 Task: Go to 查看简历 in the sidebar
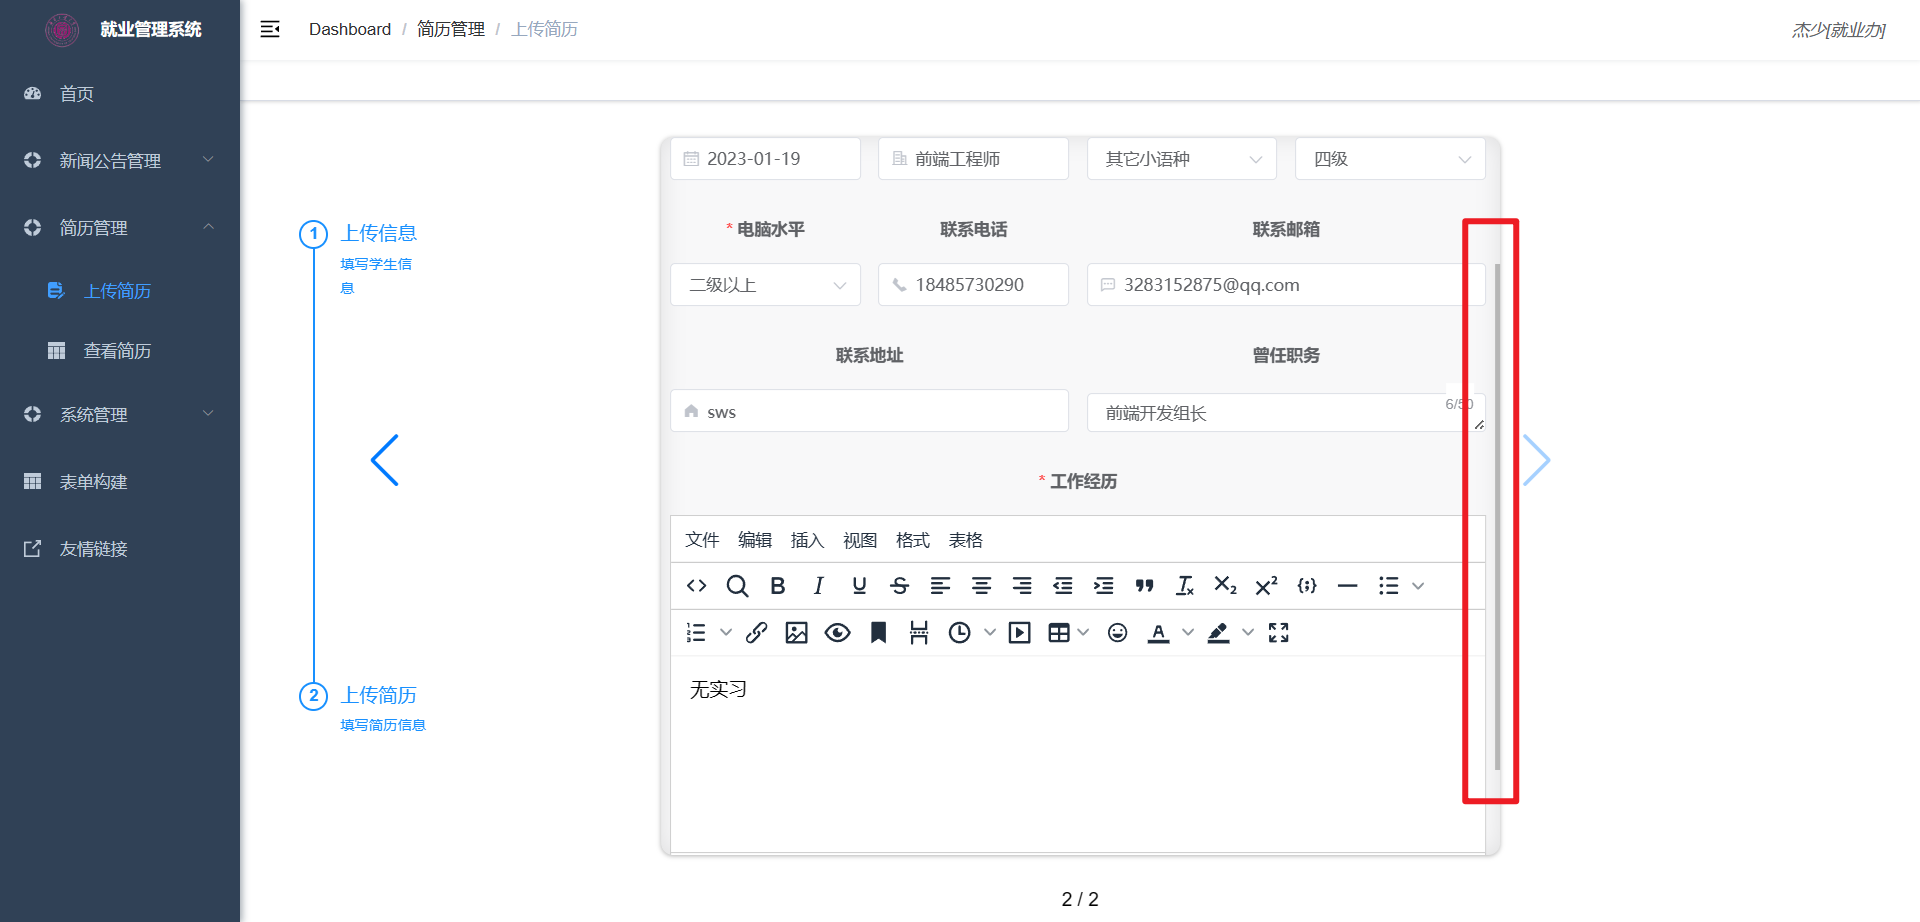117,351
